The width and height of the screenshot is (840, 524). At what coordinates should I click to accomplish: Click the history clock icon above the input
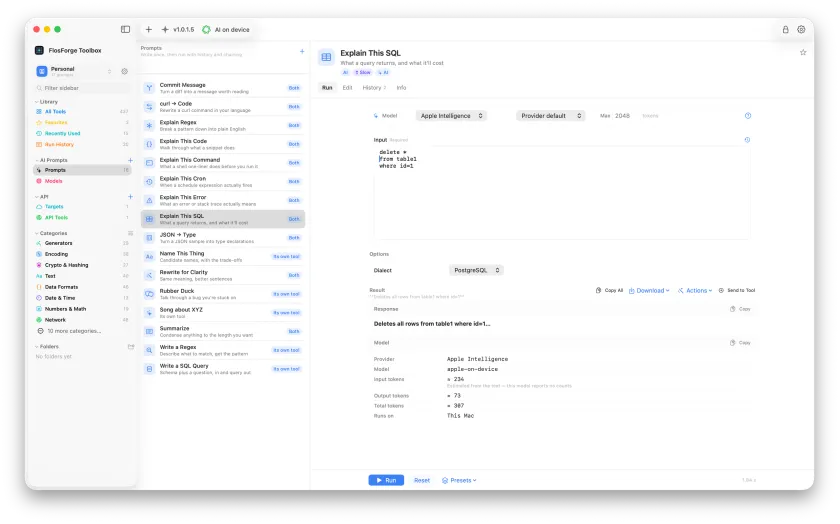click(x=747, y=140)
